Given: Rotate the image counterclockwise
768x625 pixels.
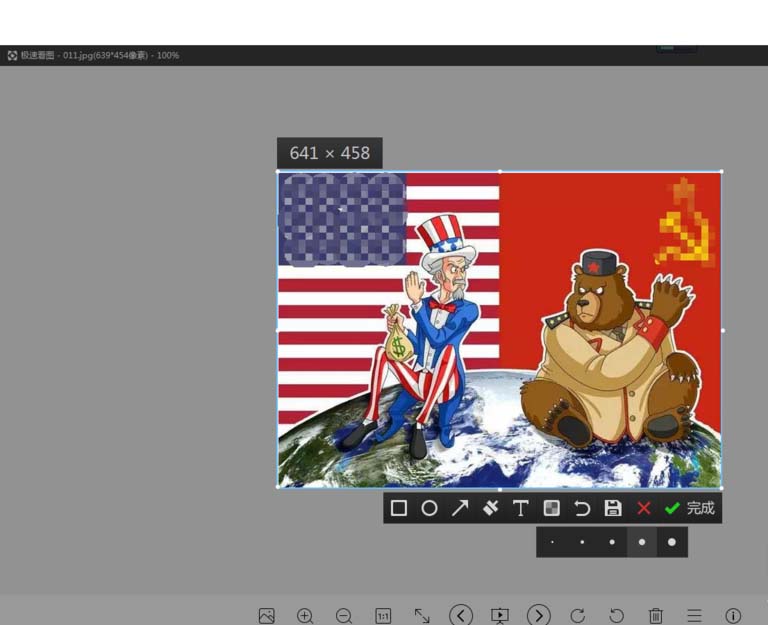Looking at the screenshot, I should pyautogui.click(x=616, y=616).
